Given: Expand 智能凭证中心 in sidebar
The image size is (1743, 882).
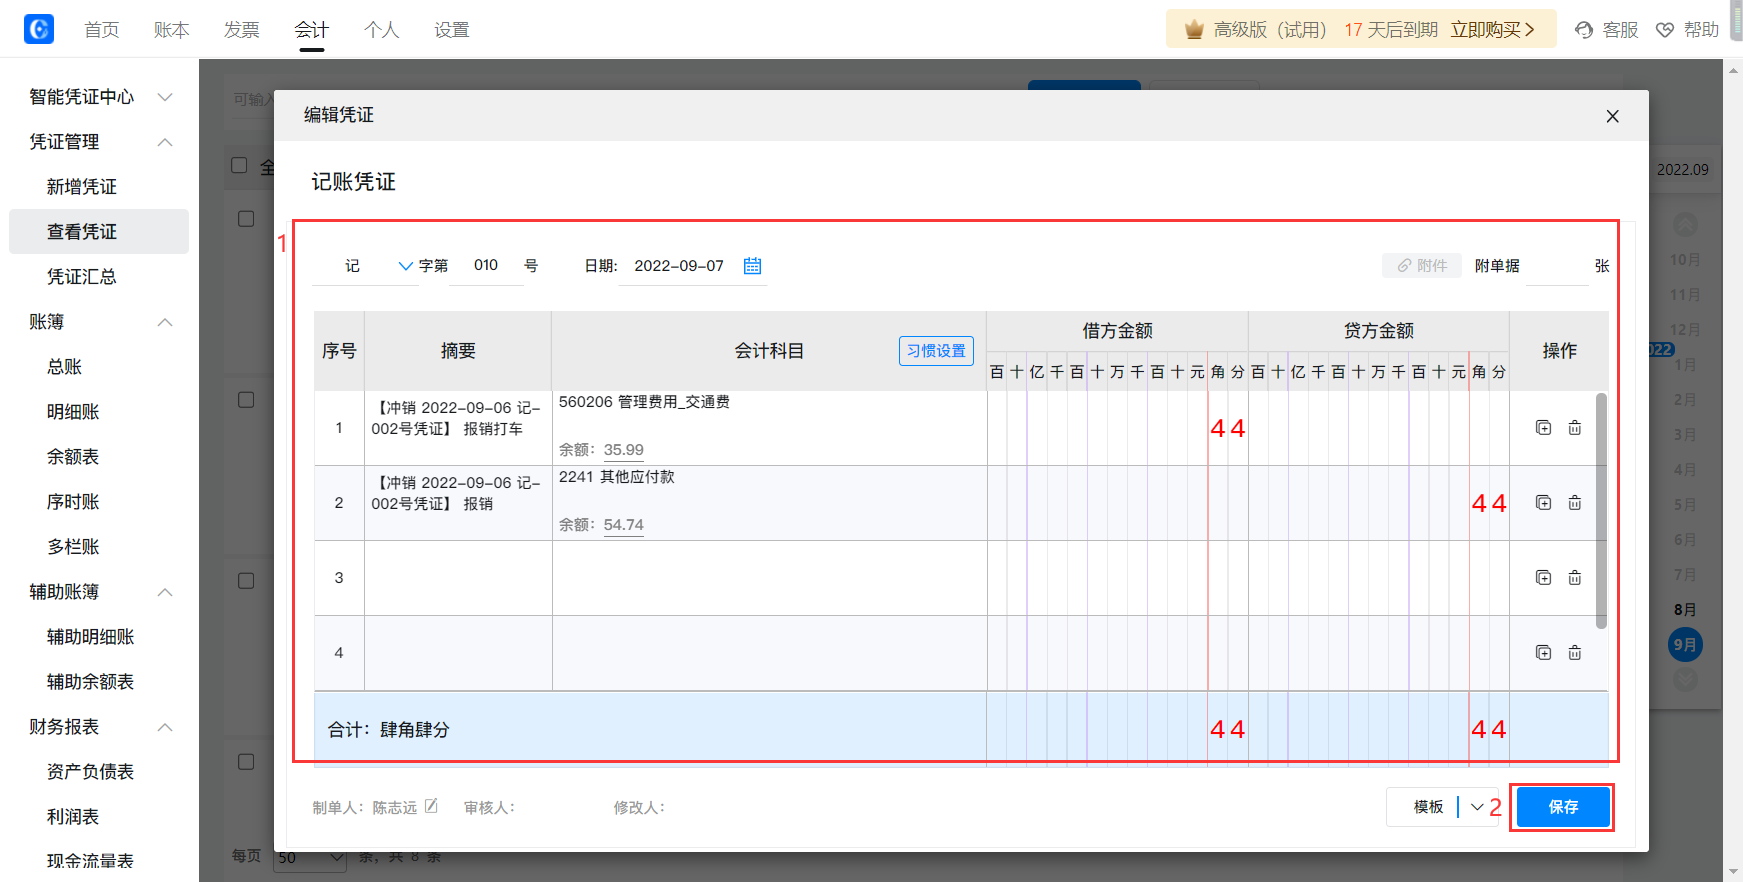Looking at the screenshot, I should 166,97.
